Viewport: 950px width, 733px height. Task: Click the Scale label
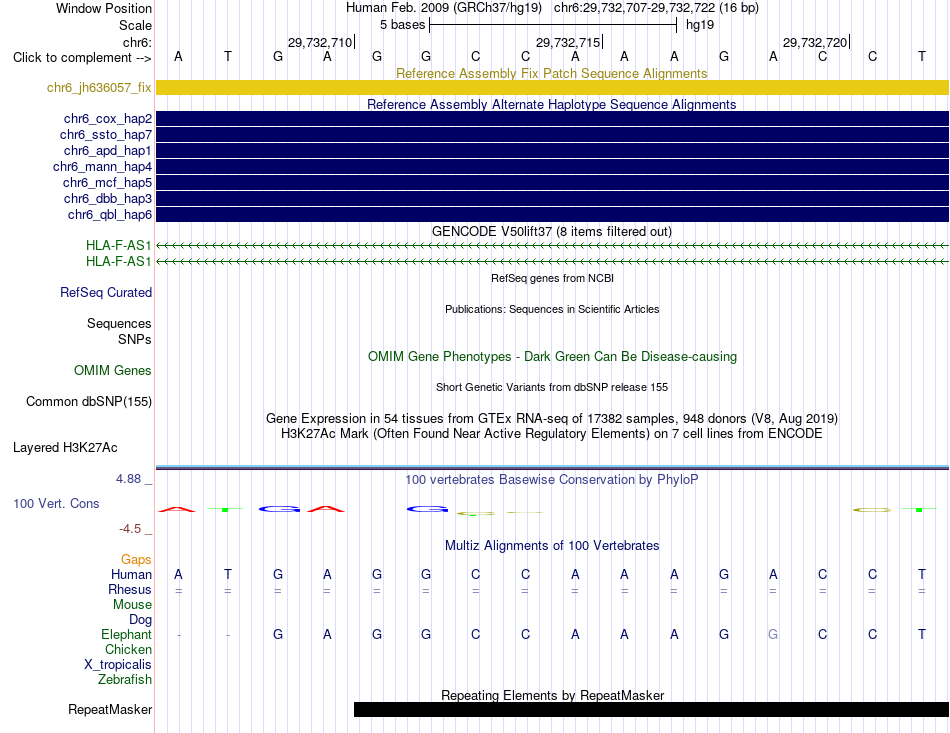(x=136, y=25)
